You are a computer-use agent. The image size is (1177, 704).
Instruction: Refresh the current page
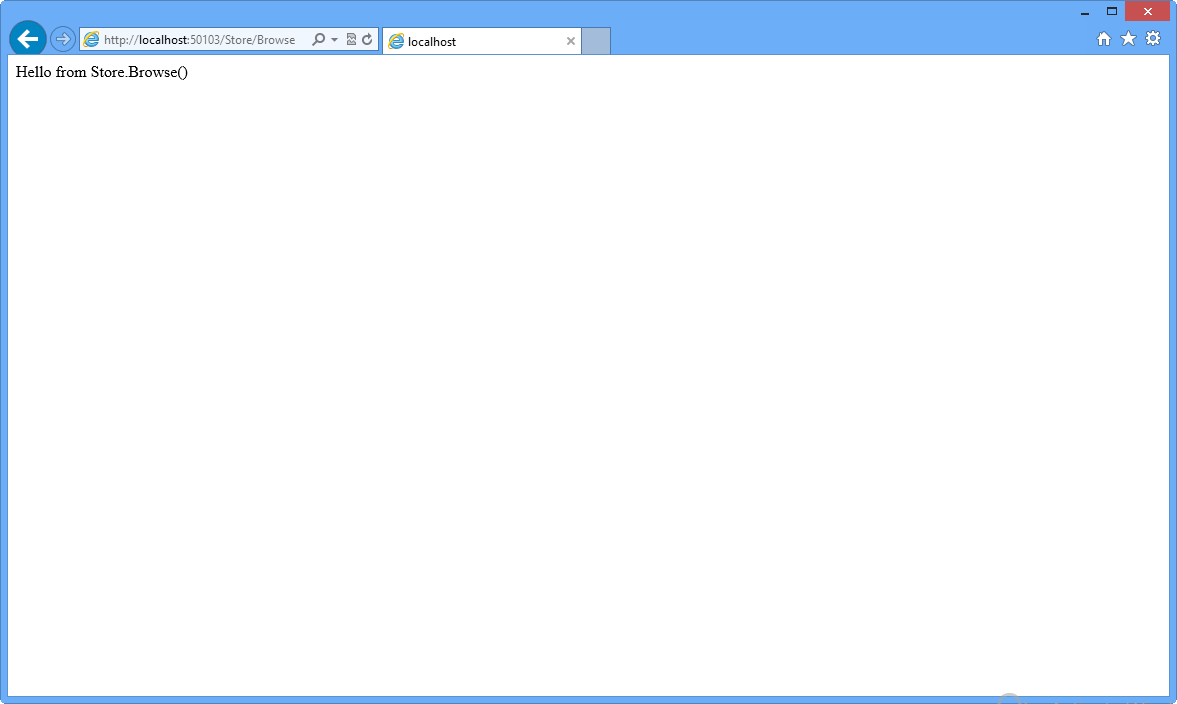(365, 38)
